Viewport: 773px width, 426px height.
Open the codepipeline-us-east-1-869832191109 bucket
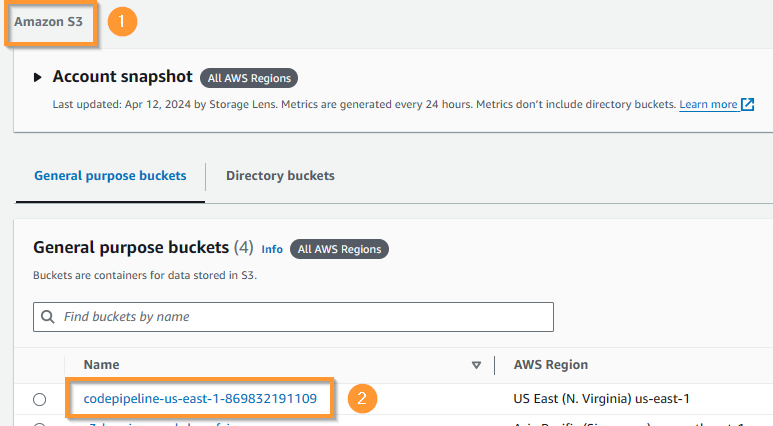(x=200, y=398)
